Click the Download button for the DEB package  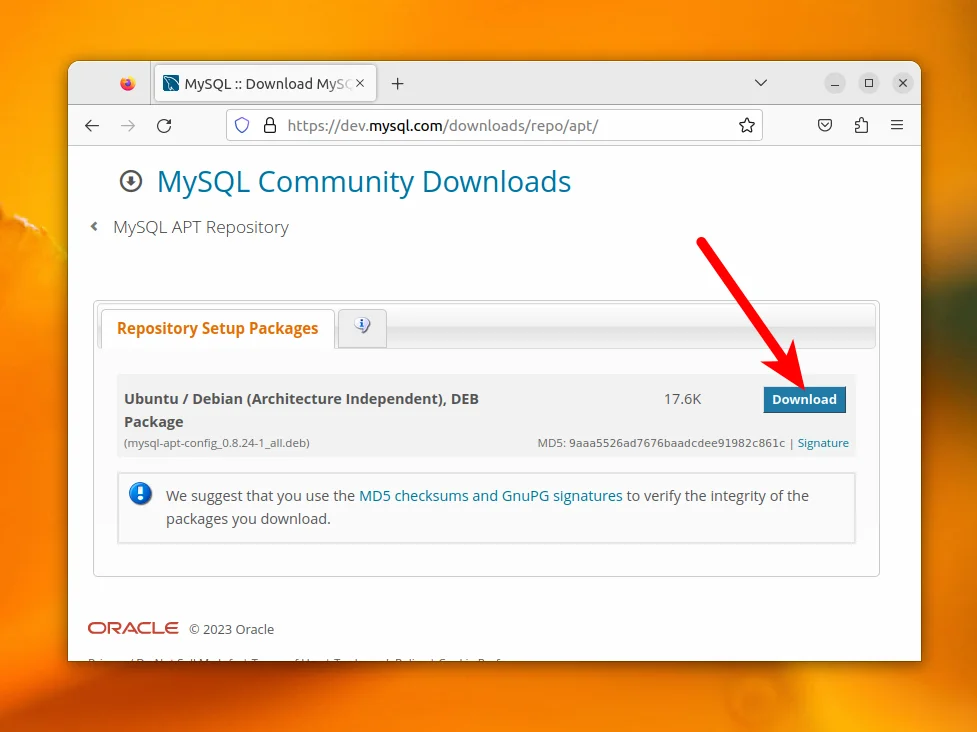[804, 399]
